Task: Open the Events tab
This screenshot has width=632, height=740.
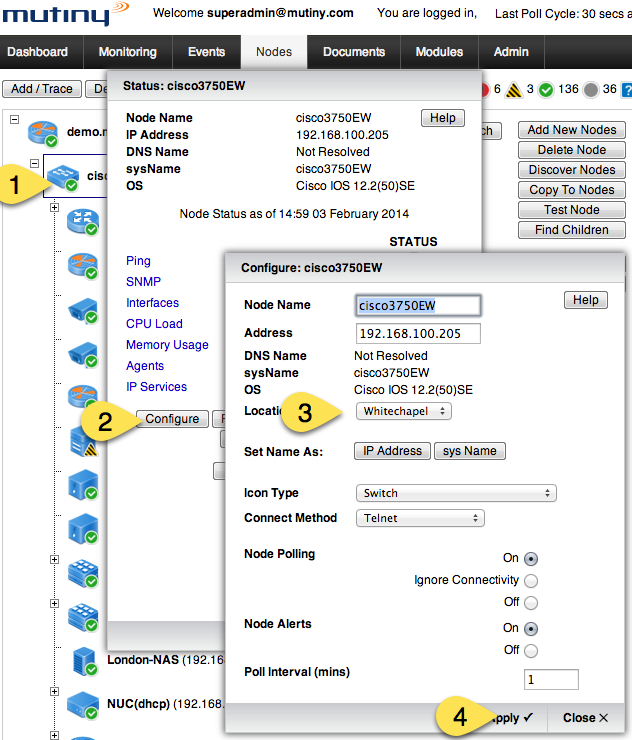Action: 206,52
